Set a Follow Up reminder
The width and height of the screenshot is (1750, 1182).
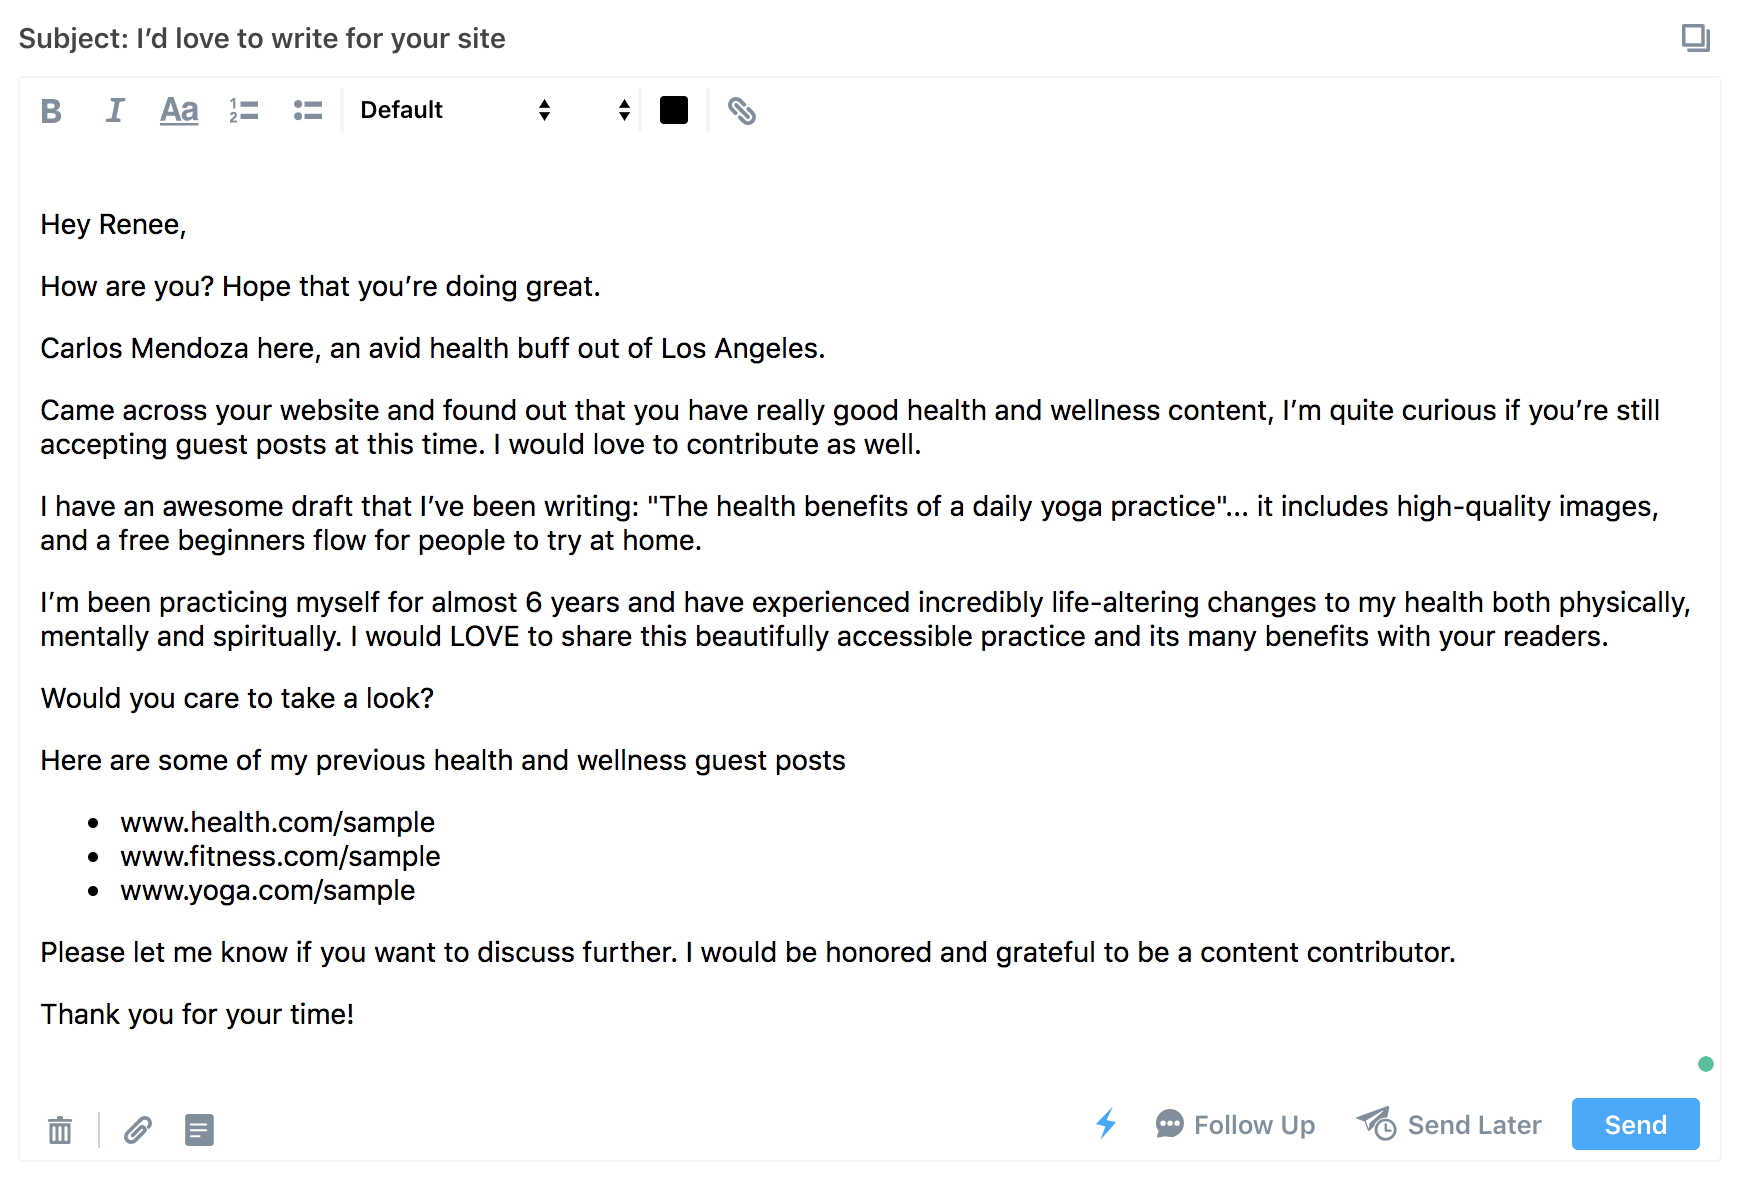click(1235, 1125)
